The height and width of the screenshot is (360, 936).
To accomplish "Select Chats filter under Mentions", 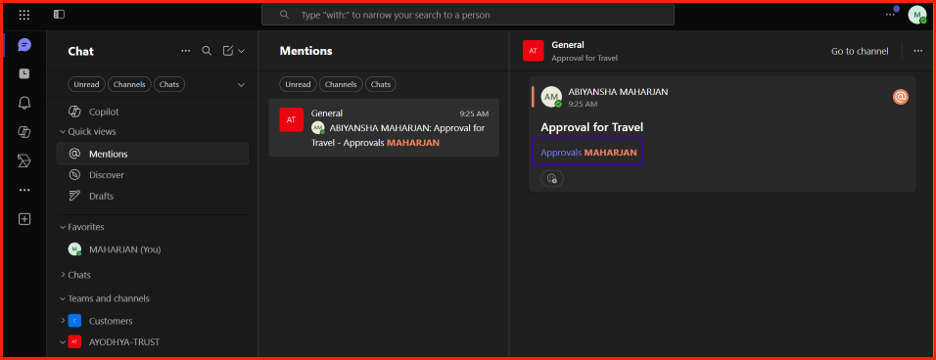I will click(381, 85).
